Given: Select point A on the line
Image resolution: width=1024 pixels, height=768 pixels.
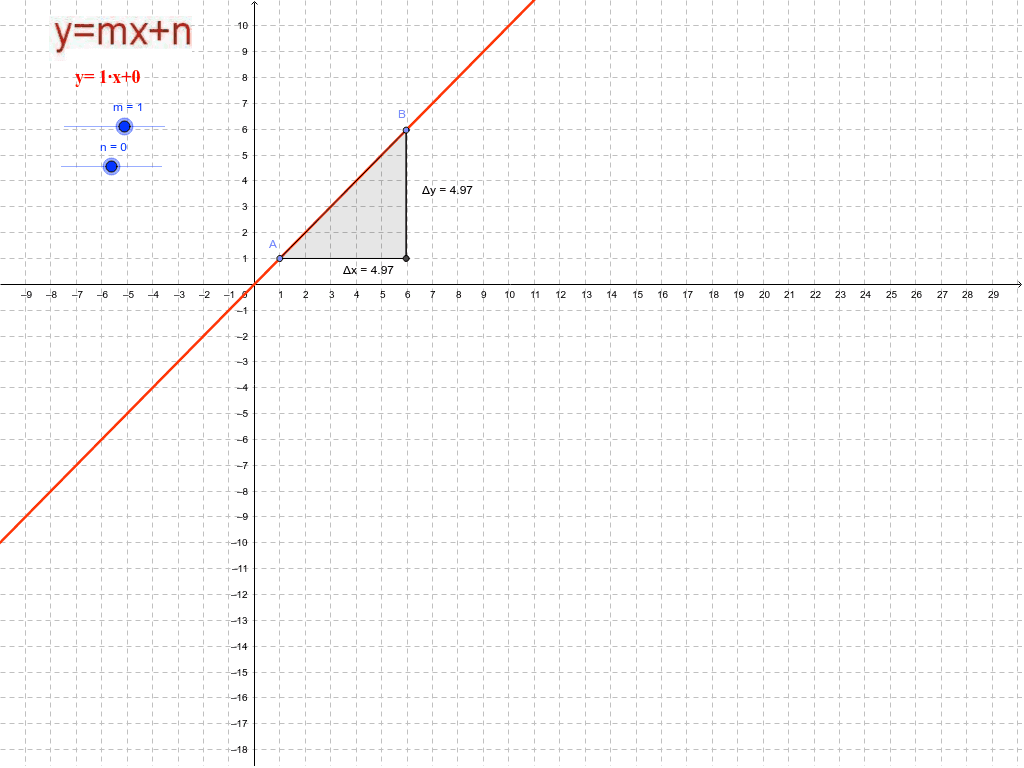Looking at the screenshot, I should 280,259.
